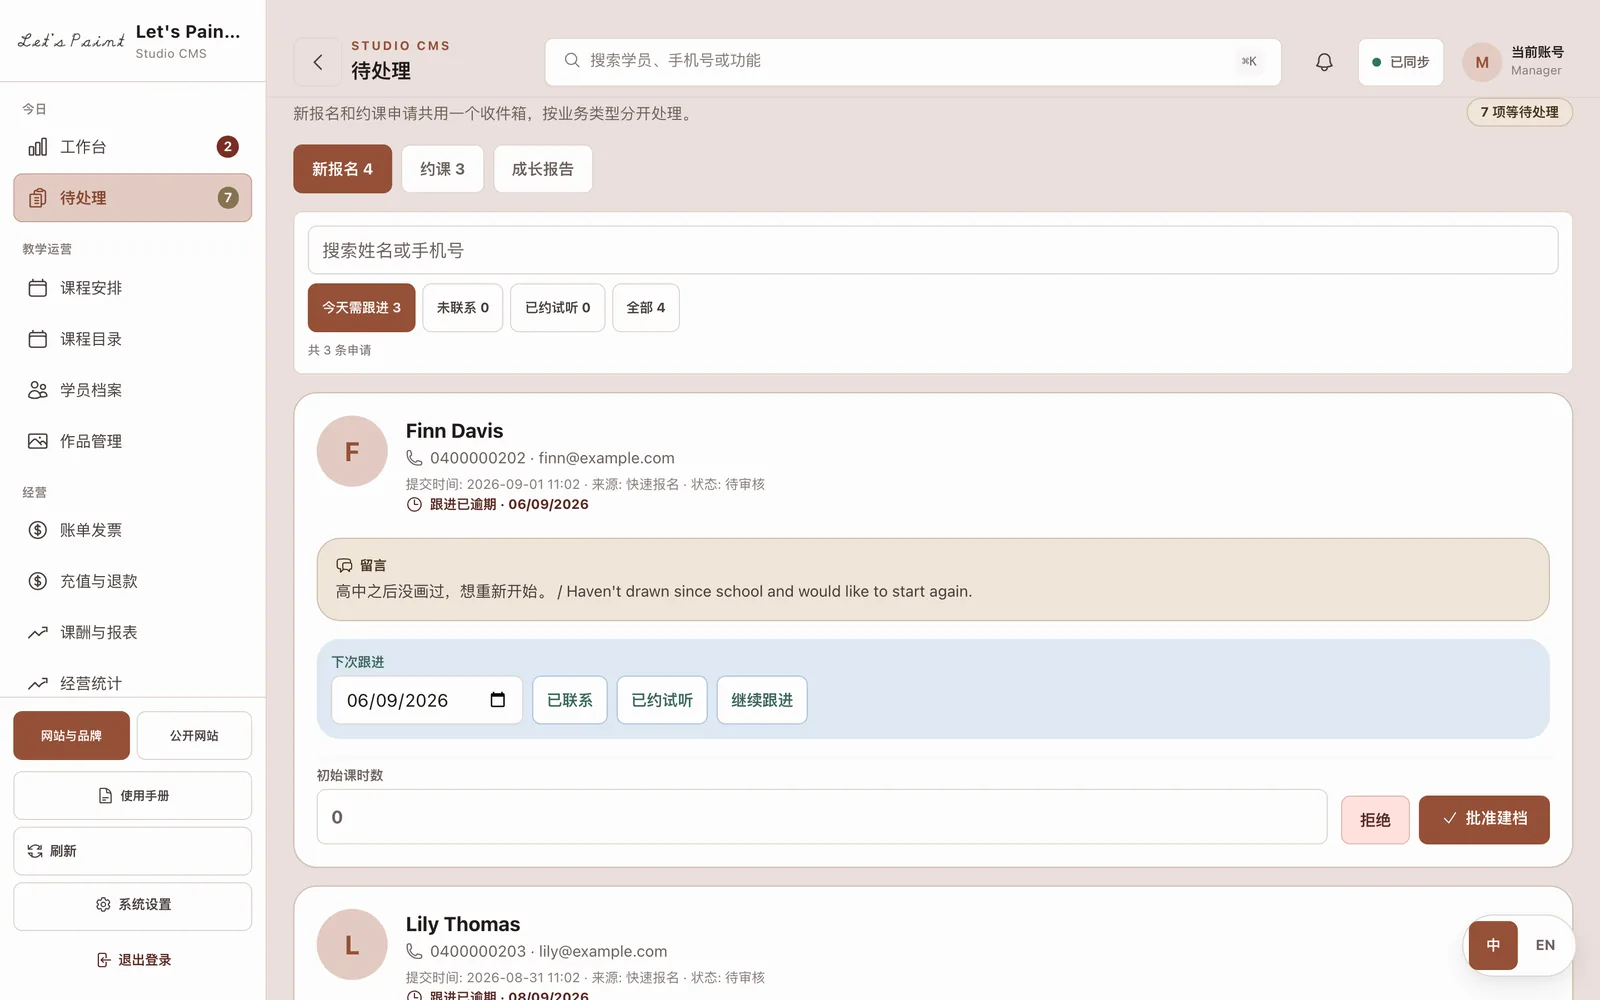Switch to the 成长报告 tab
1600x1000 pixels.
(x=543, y=169)
